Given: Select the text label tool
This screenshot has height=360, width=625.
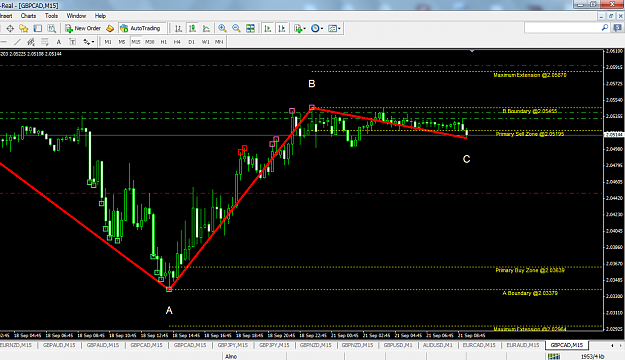Looking at the screenshot, I should [x=72, y=42].
